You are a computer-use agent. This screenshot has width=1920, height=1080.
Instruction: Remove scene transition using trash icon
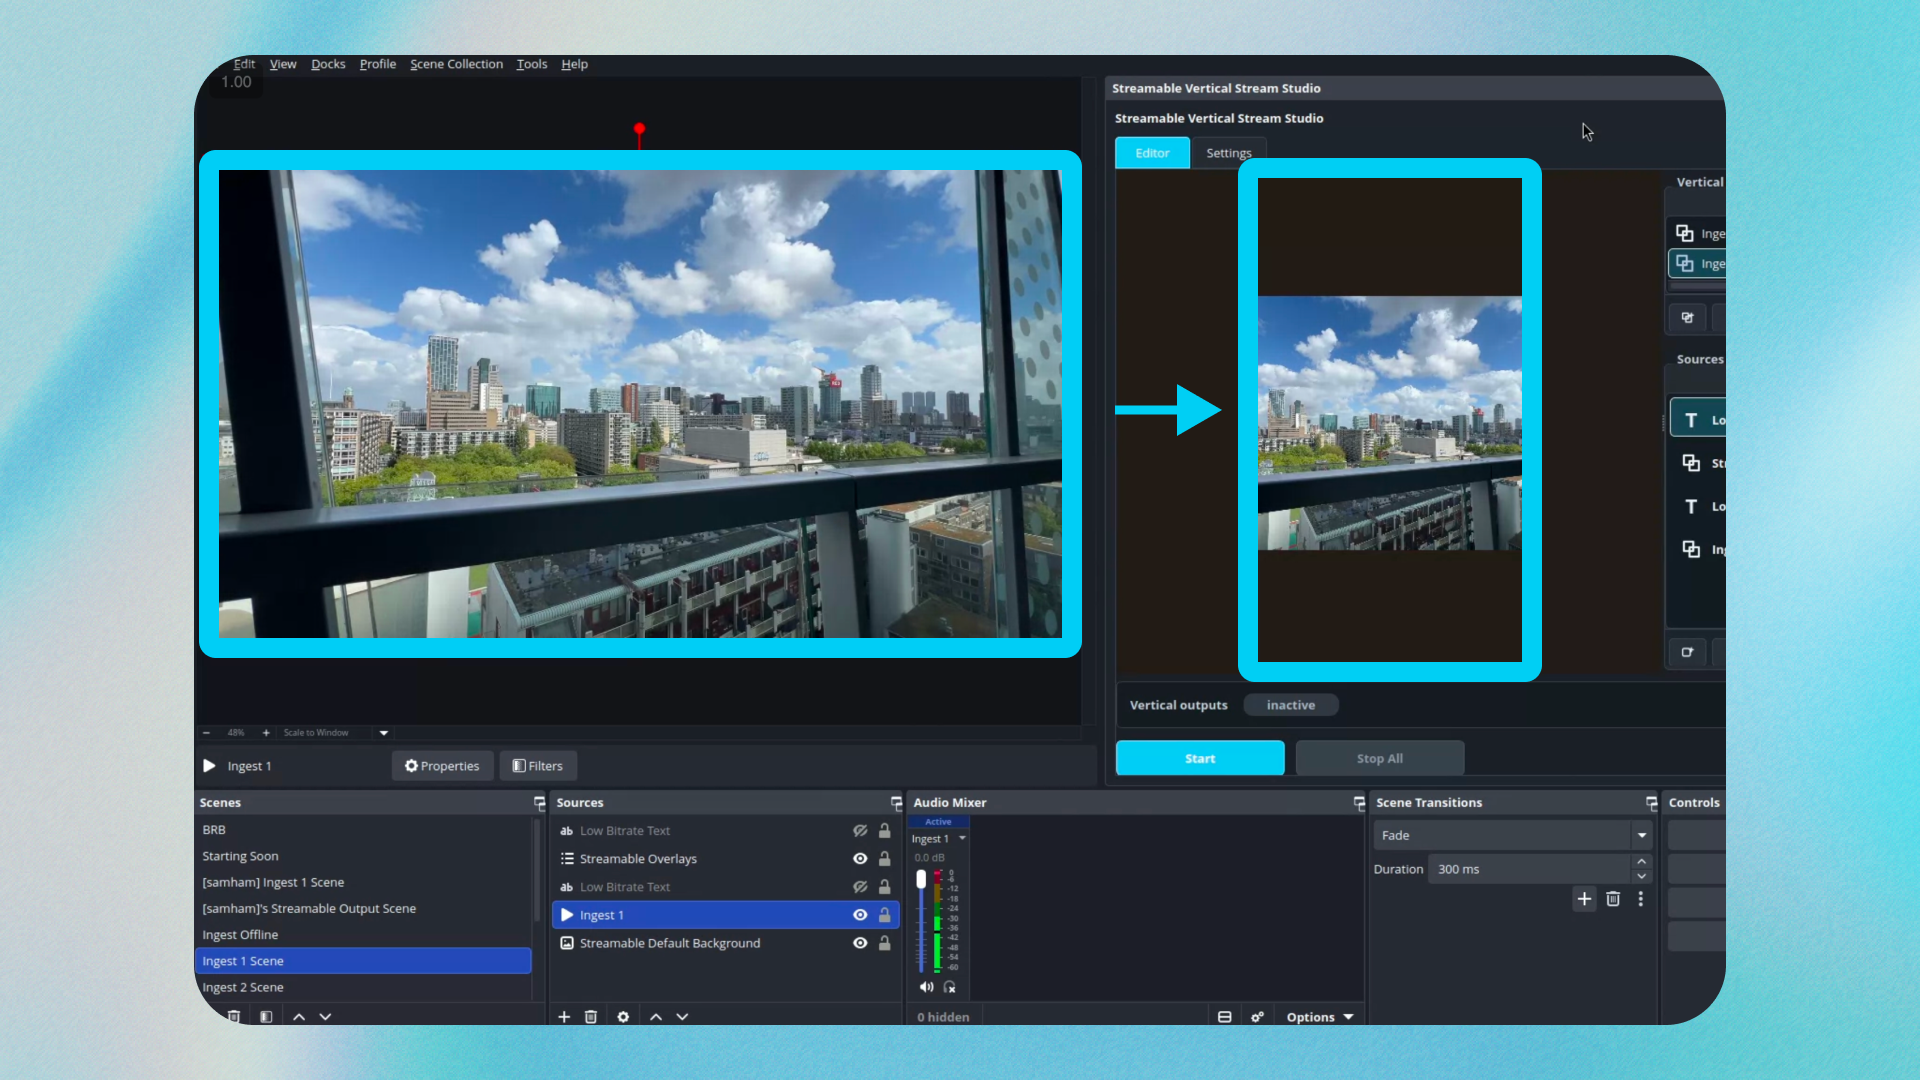click(x=1613, y=899)
